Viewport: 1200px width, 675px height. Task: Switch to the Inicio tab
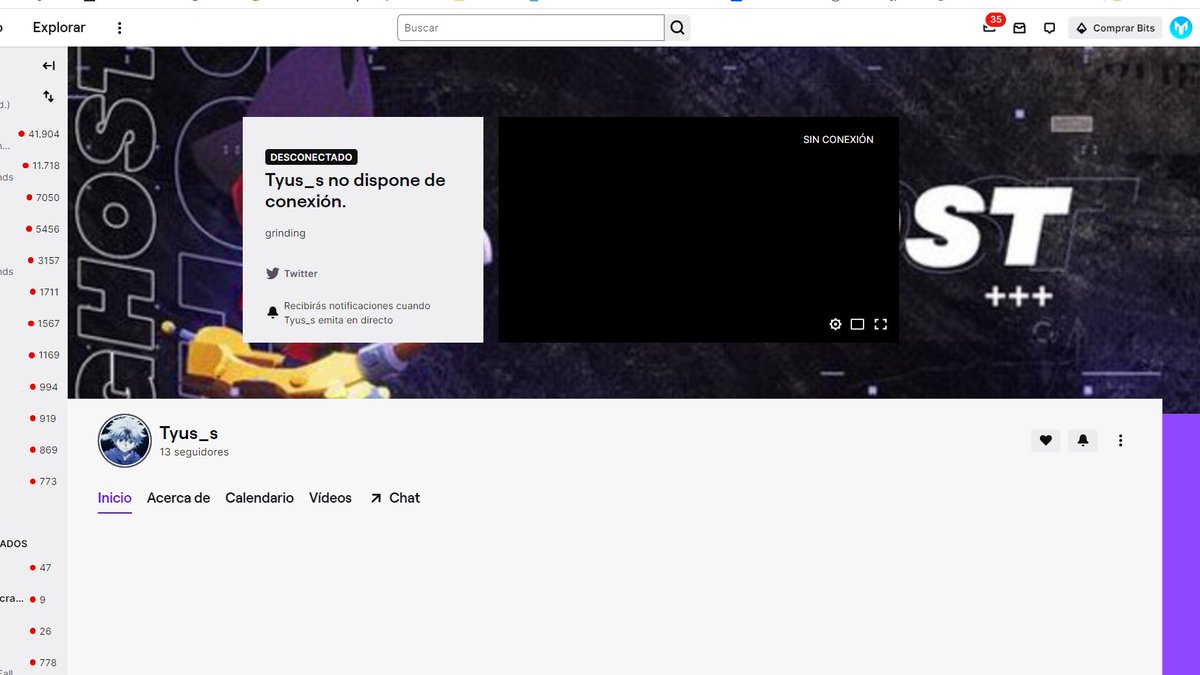point(115,498)
